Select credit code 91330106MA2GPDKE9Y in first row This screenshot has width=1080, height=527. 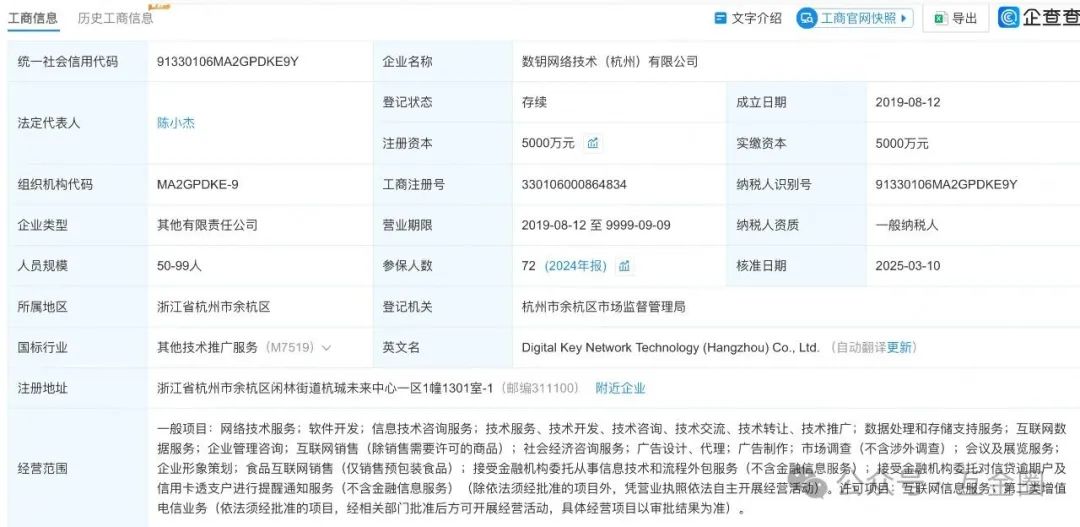tap(227, 61)
